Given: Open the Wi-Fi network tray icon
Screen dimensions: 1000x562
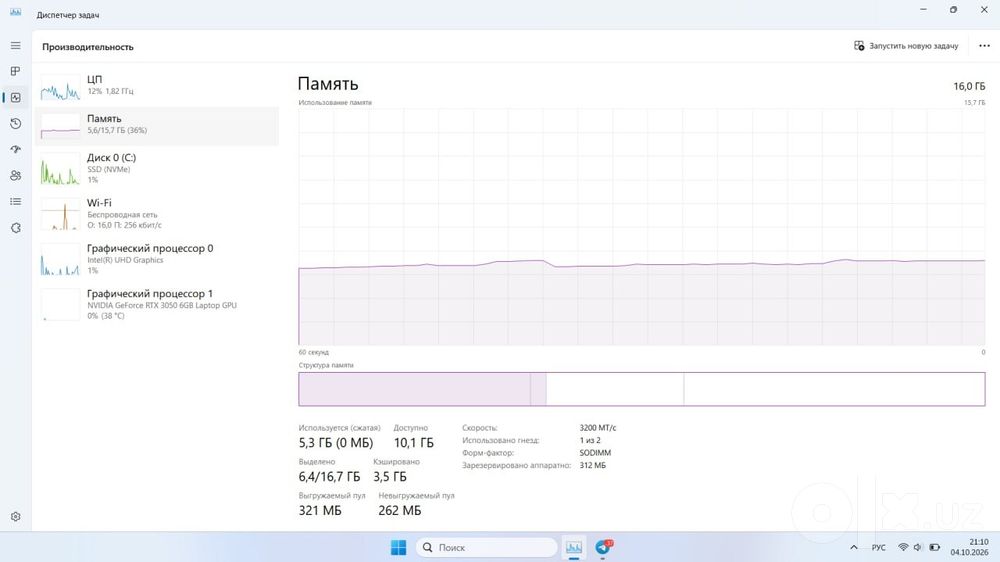Looking at the screenshot, I should click(x=903, y=547).
